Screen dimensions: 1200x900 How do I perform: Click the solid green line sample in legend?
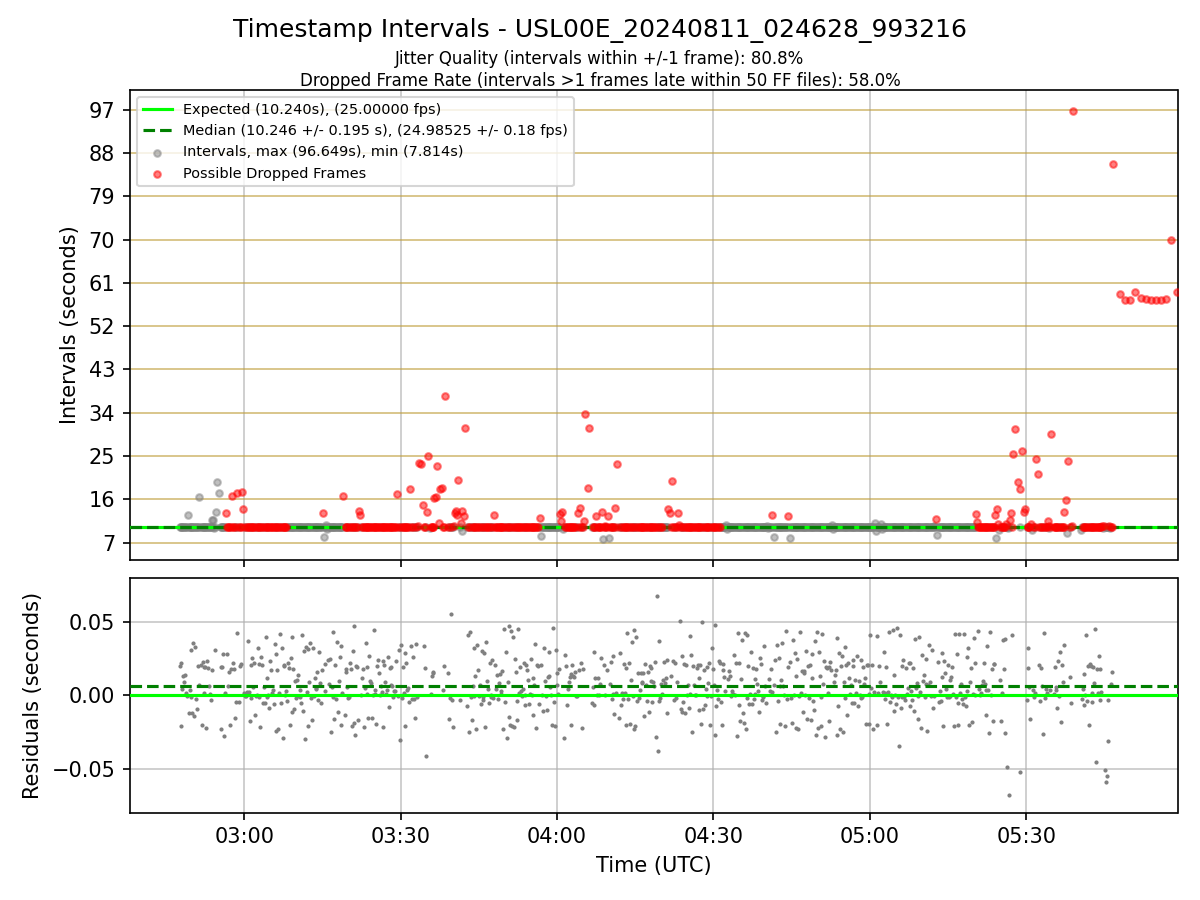click(158, 109)
